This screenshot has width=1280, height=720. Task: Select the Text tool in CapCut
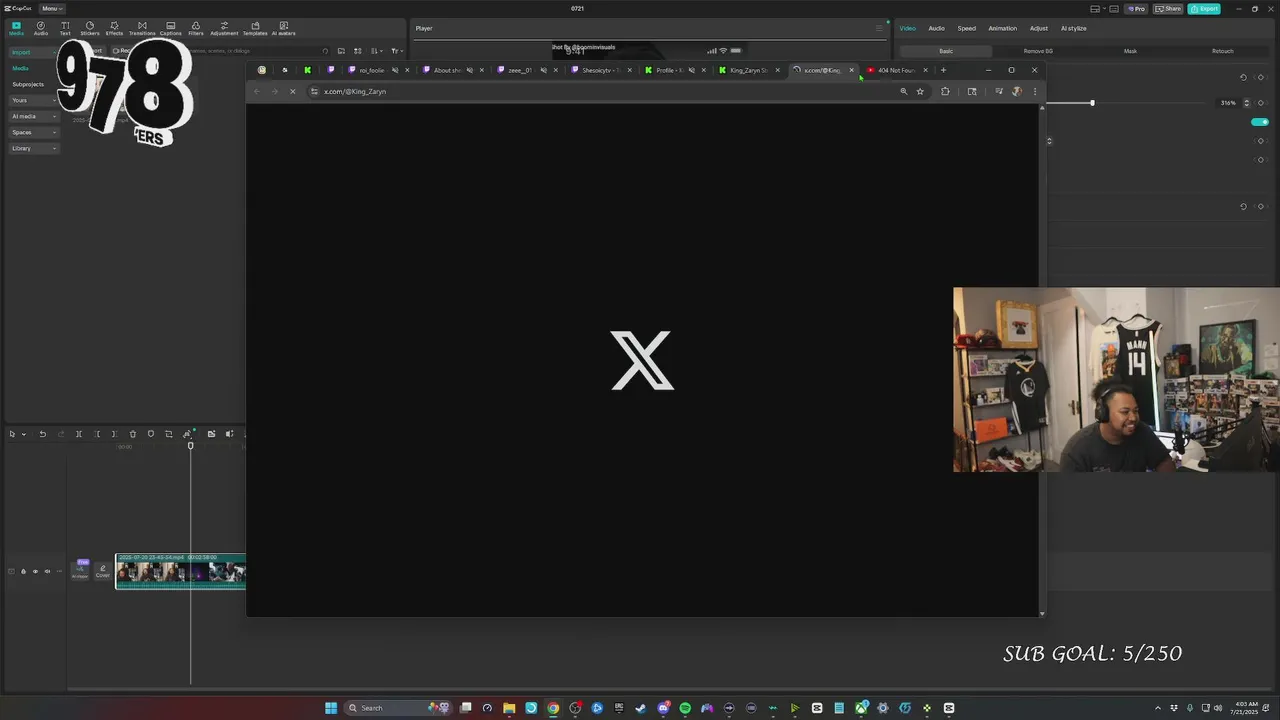click(x=65, y=28)
